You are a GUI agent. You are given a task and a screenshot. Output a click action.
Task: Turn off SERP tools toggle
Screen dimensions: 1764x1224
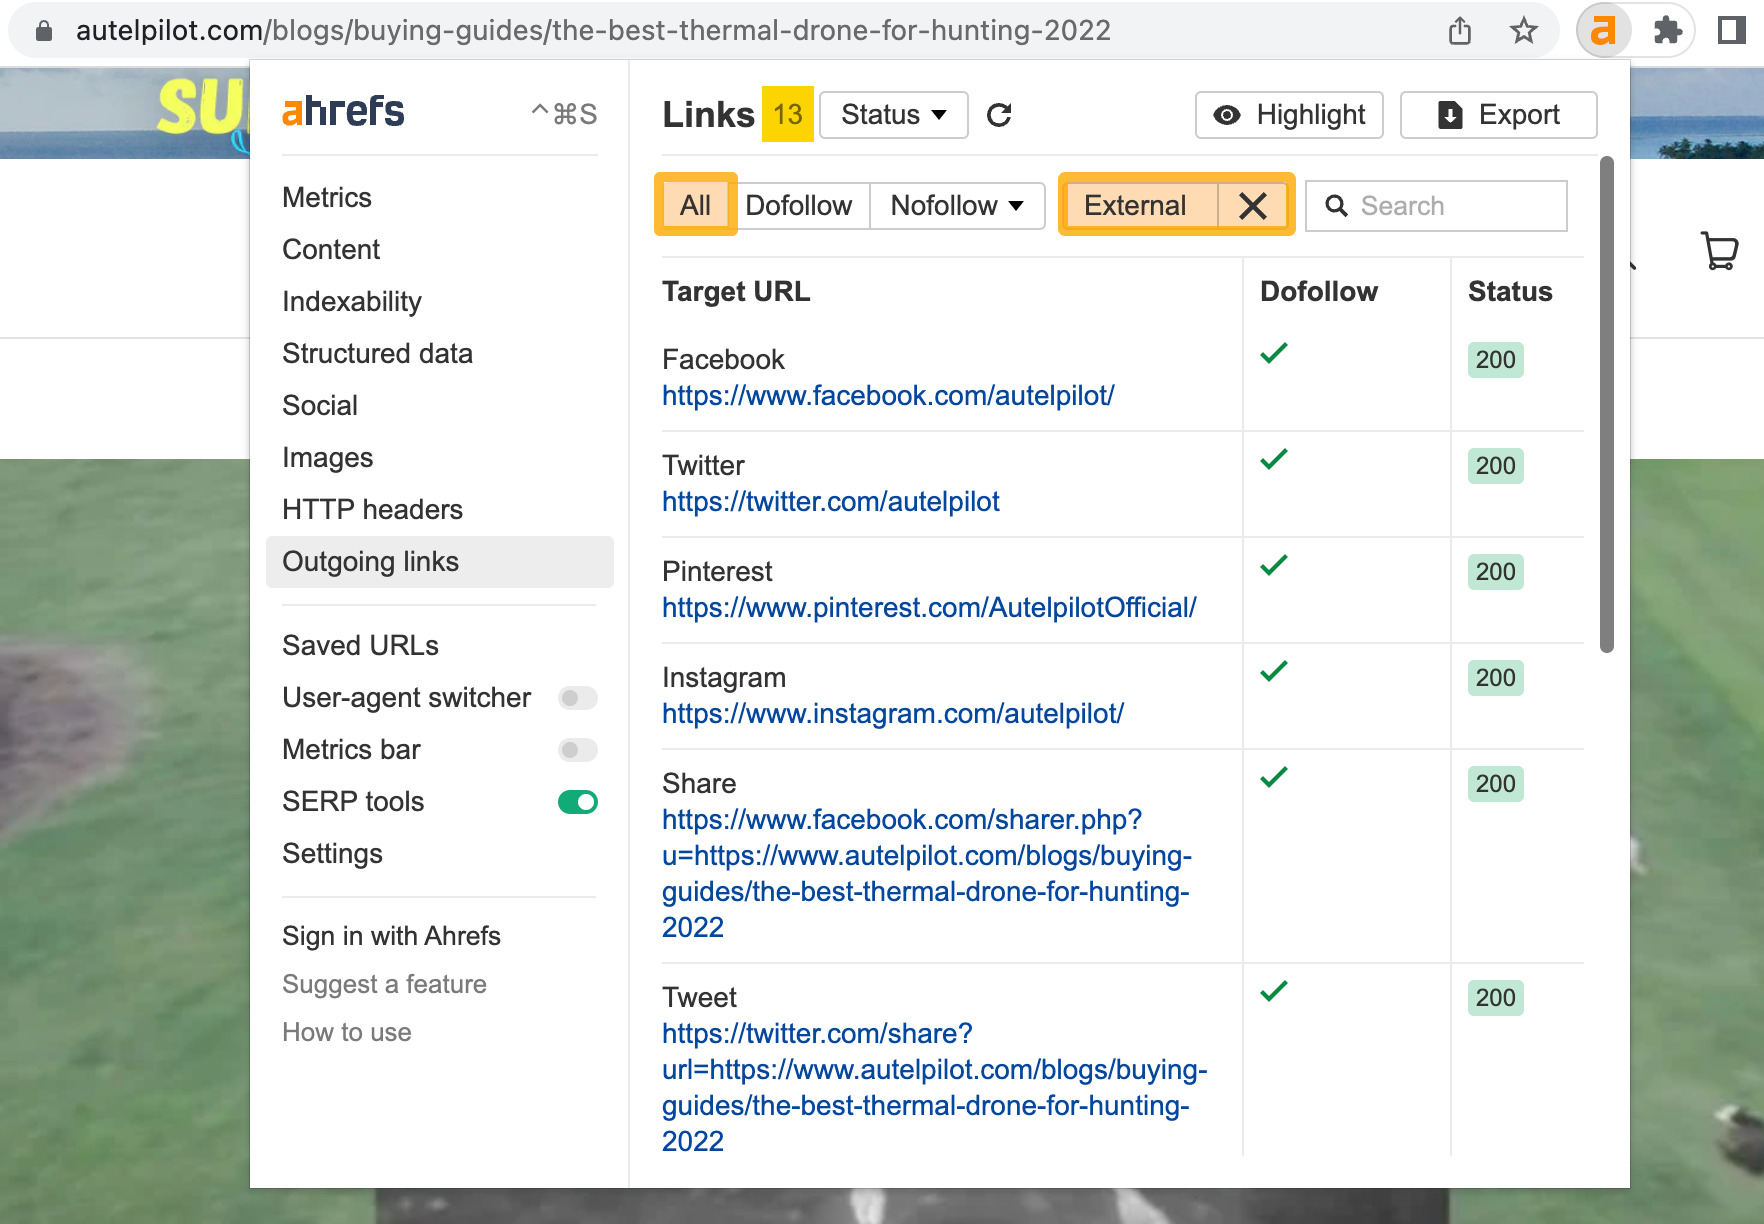coord(578,802)
